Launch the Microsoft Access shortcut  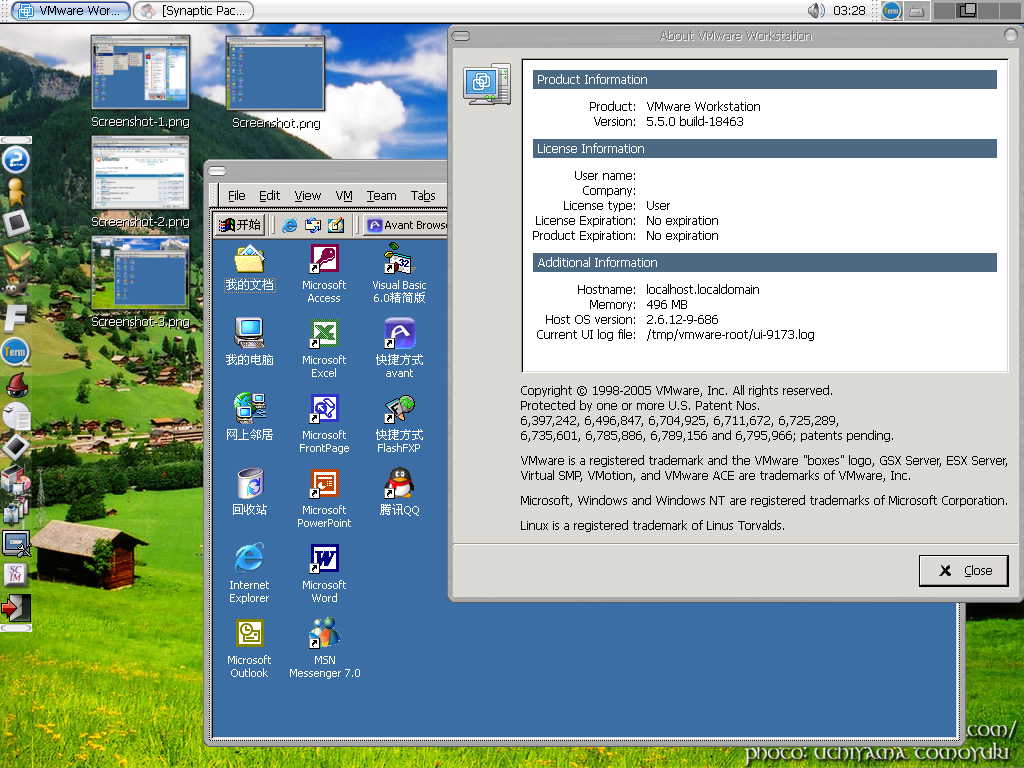click(x=324, y=273)
